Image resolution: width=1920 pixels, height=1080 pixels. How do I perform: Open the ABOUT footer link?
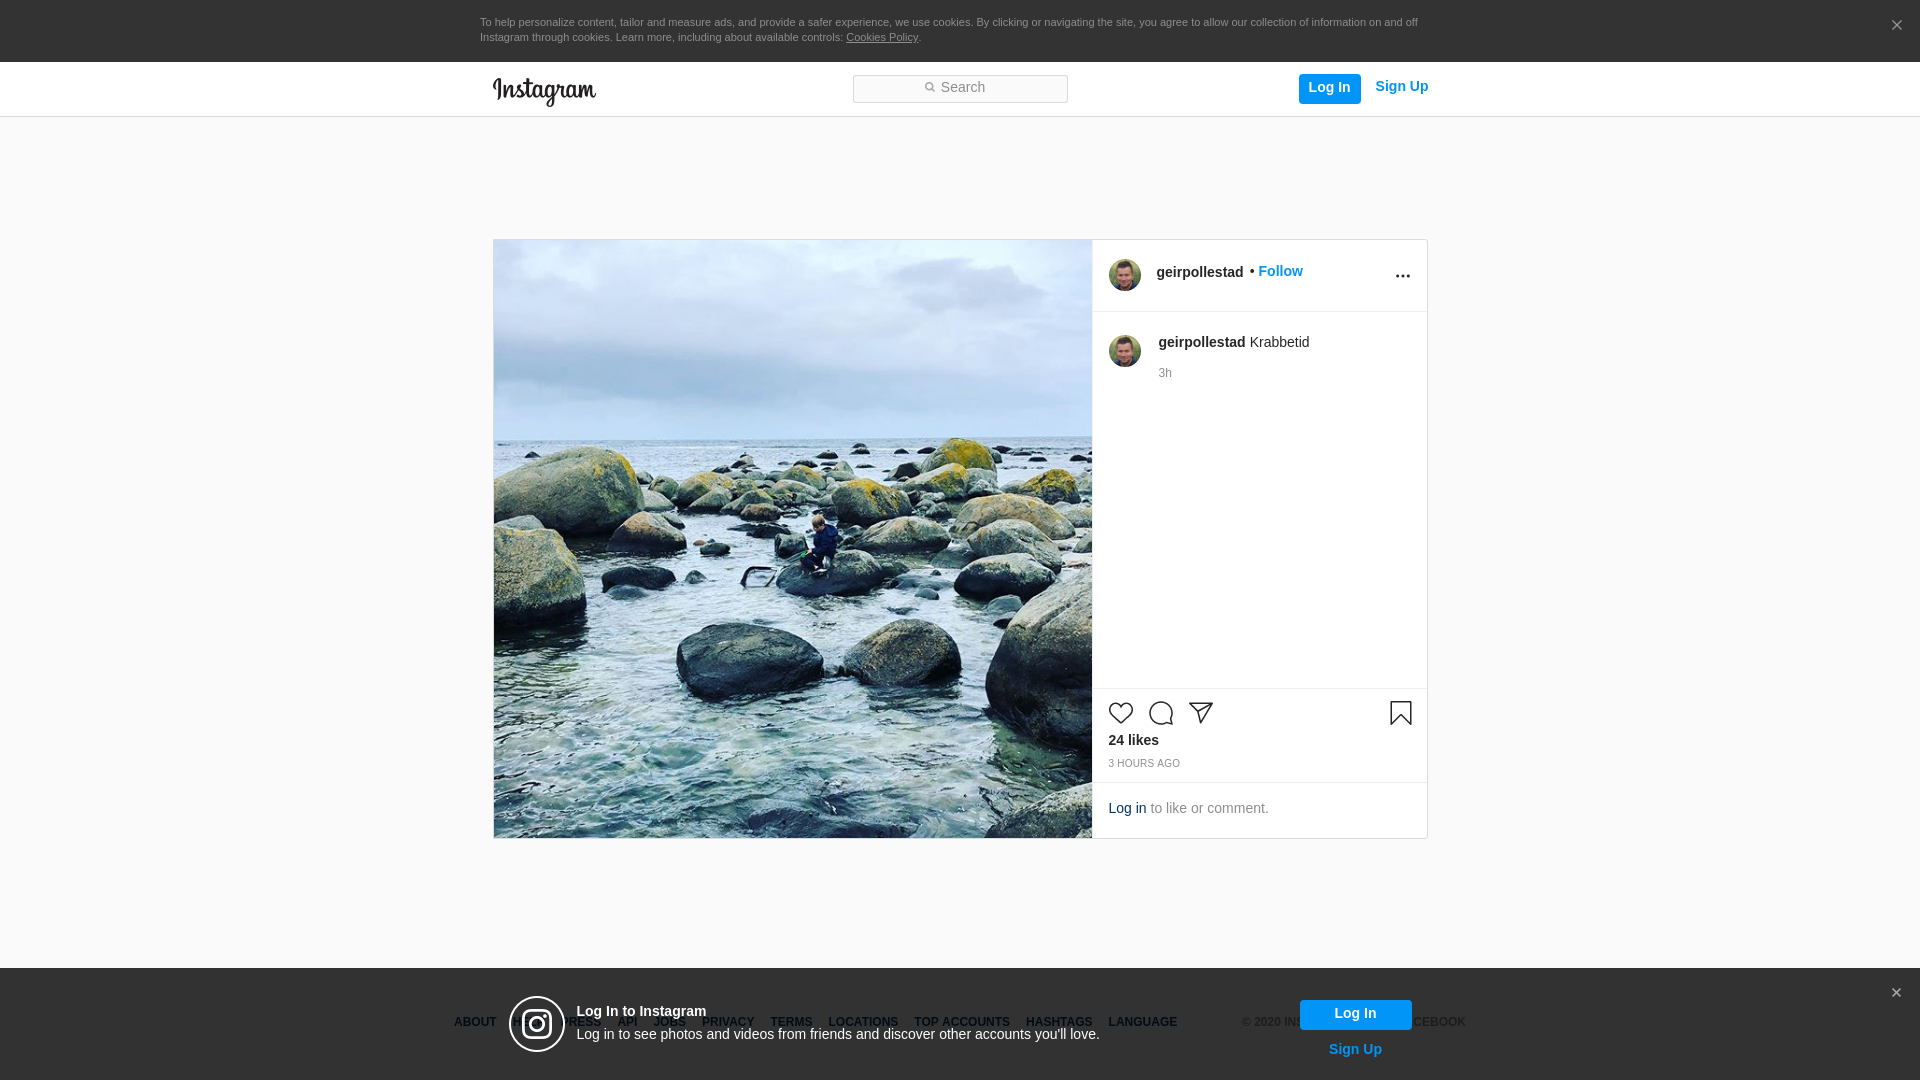point(475,1022)
